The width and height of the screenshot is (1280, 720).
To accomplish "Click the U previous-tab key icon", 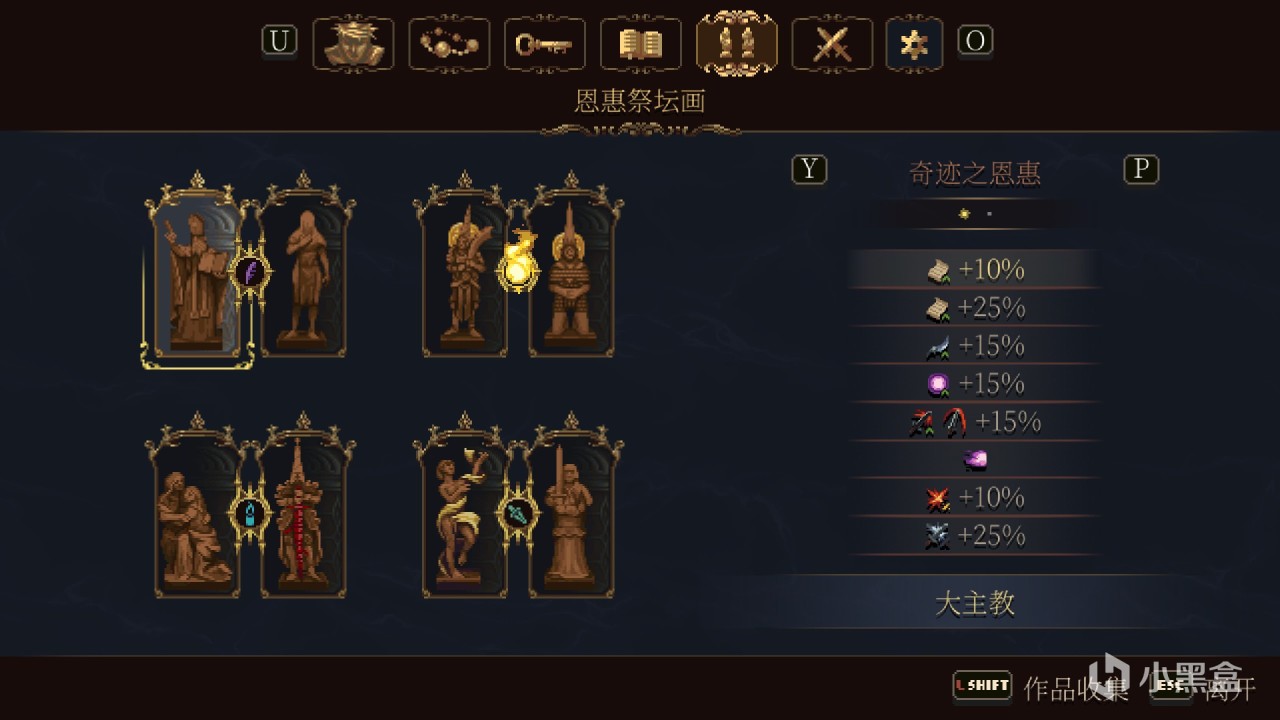I will tap(280, 40).
